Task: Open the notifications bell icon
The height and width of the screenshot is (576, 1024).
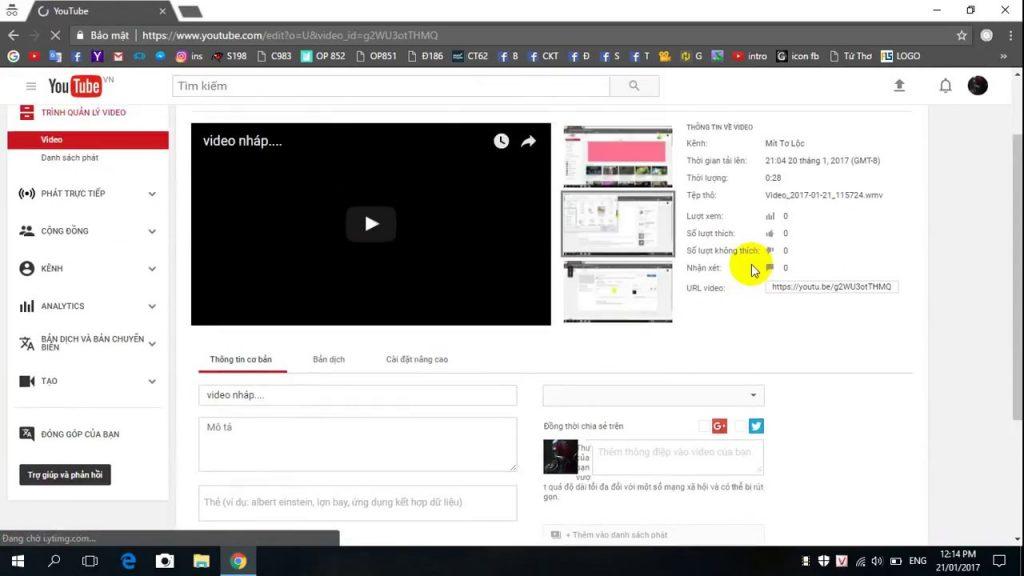Action: 944,86
